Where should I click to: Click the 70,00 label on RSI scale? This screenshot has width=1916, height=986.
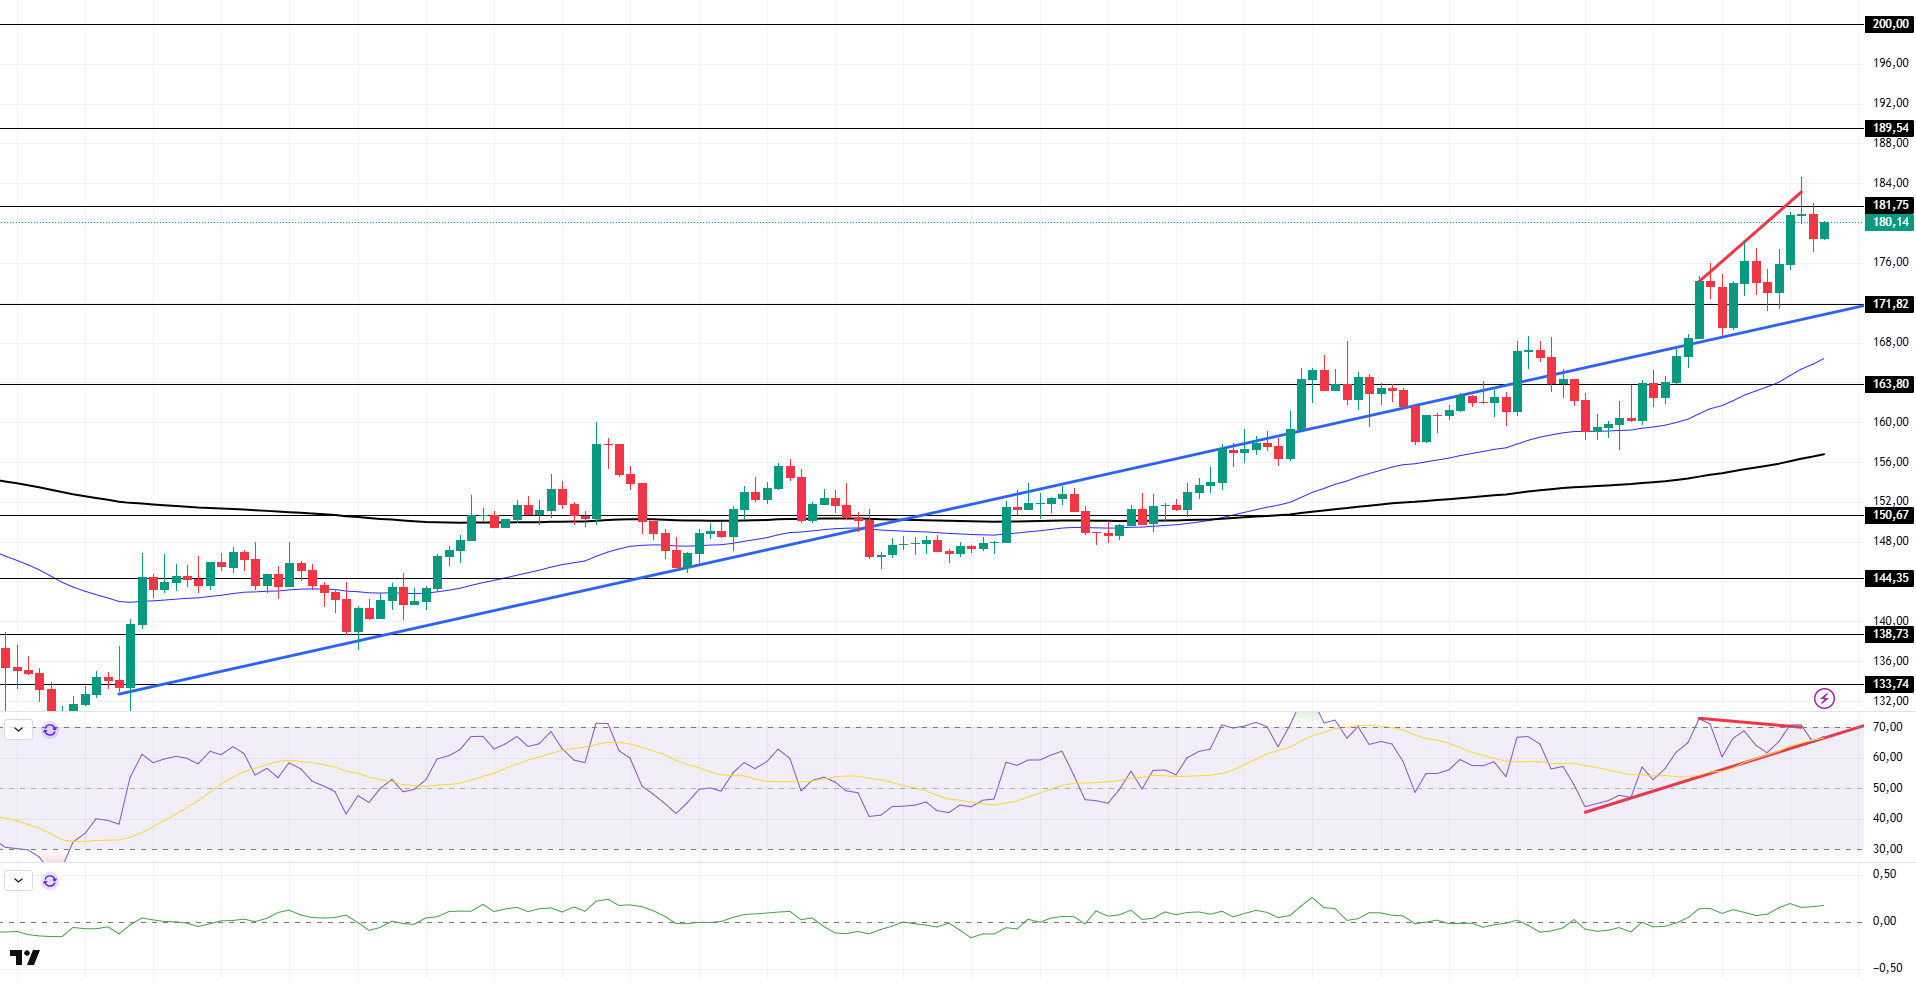[1887, 727]
